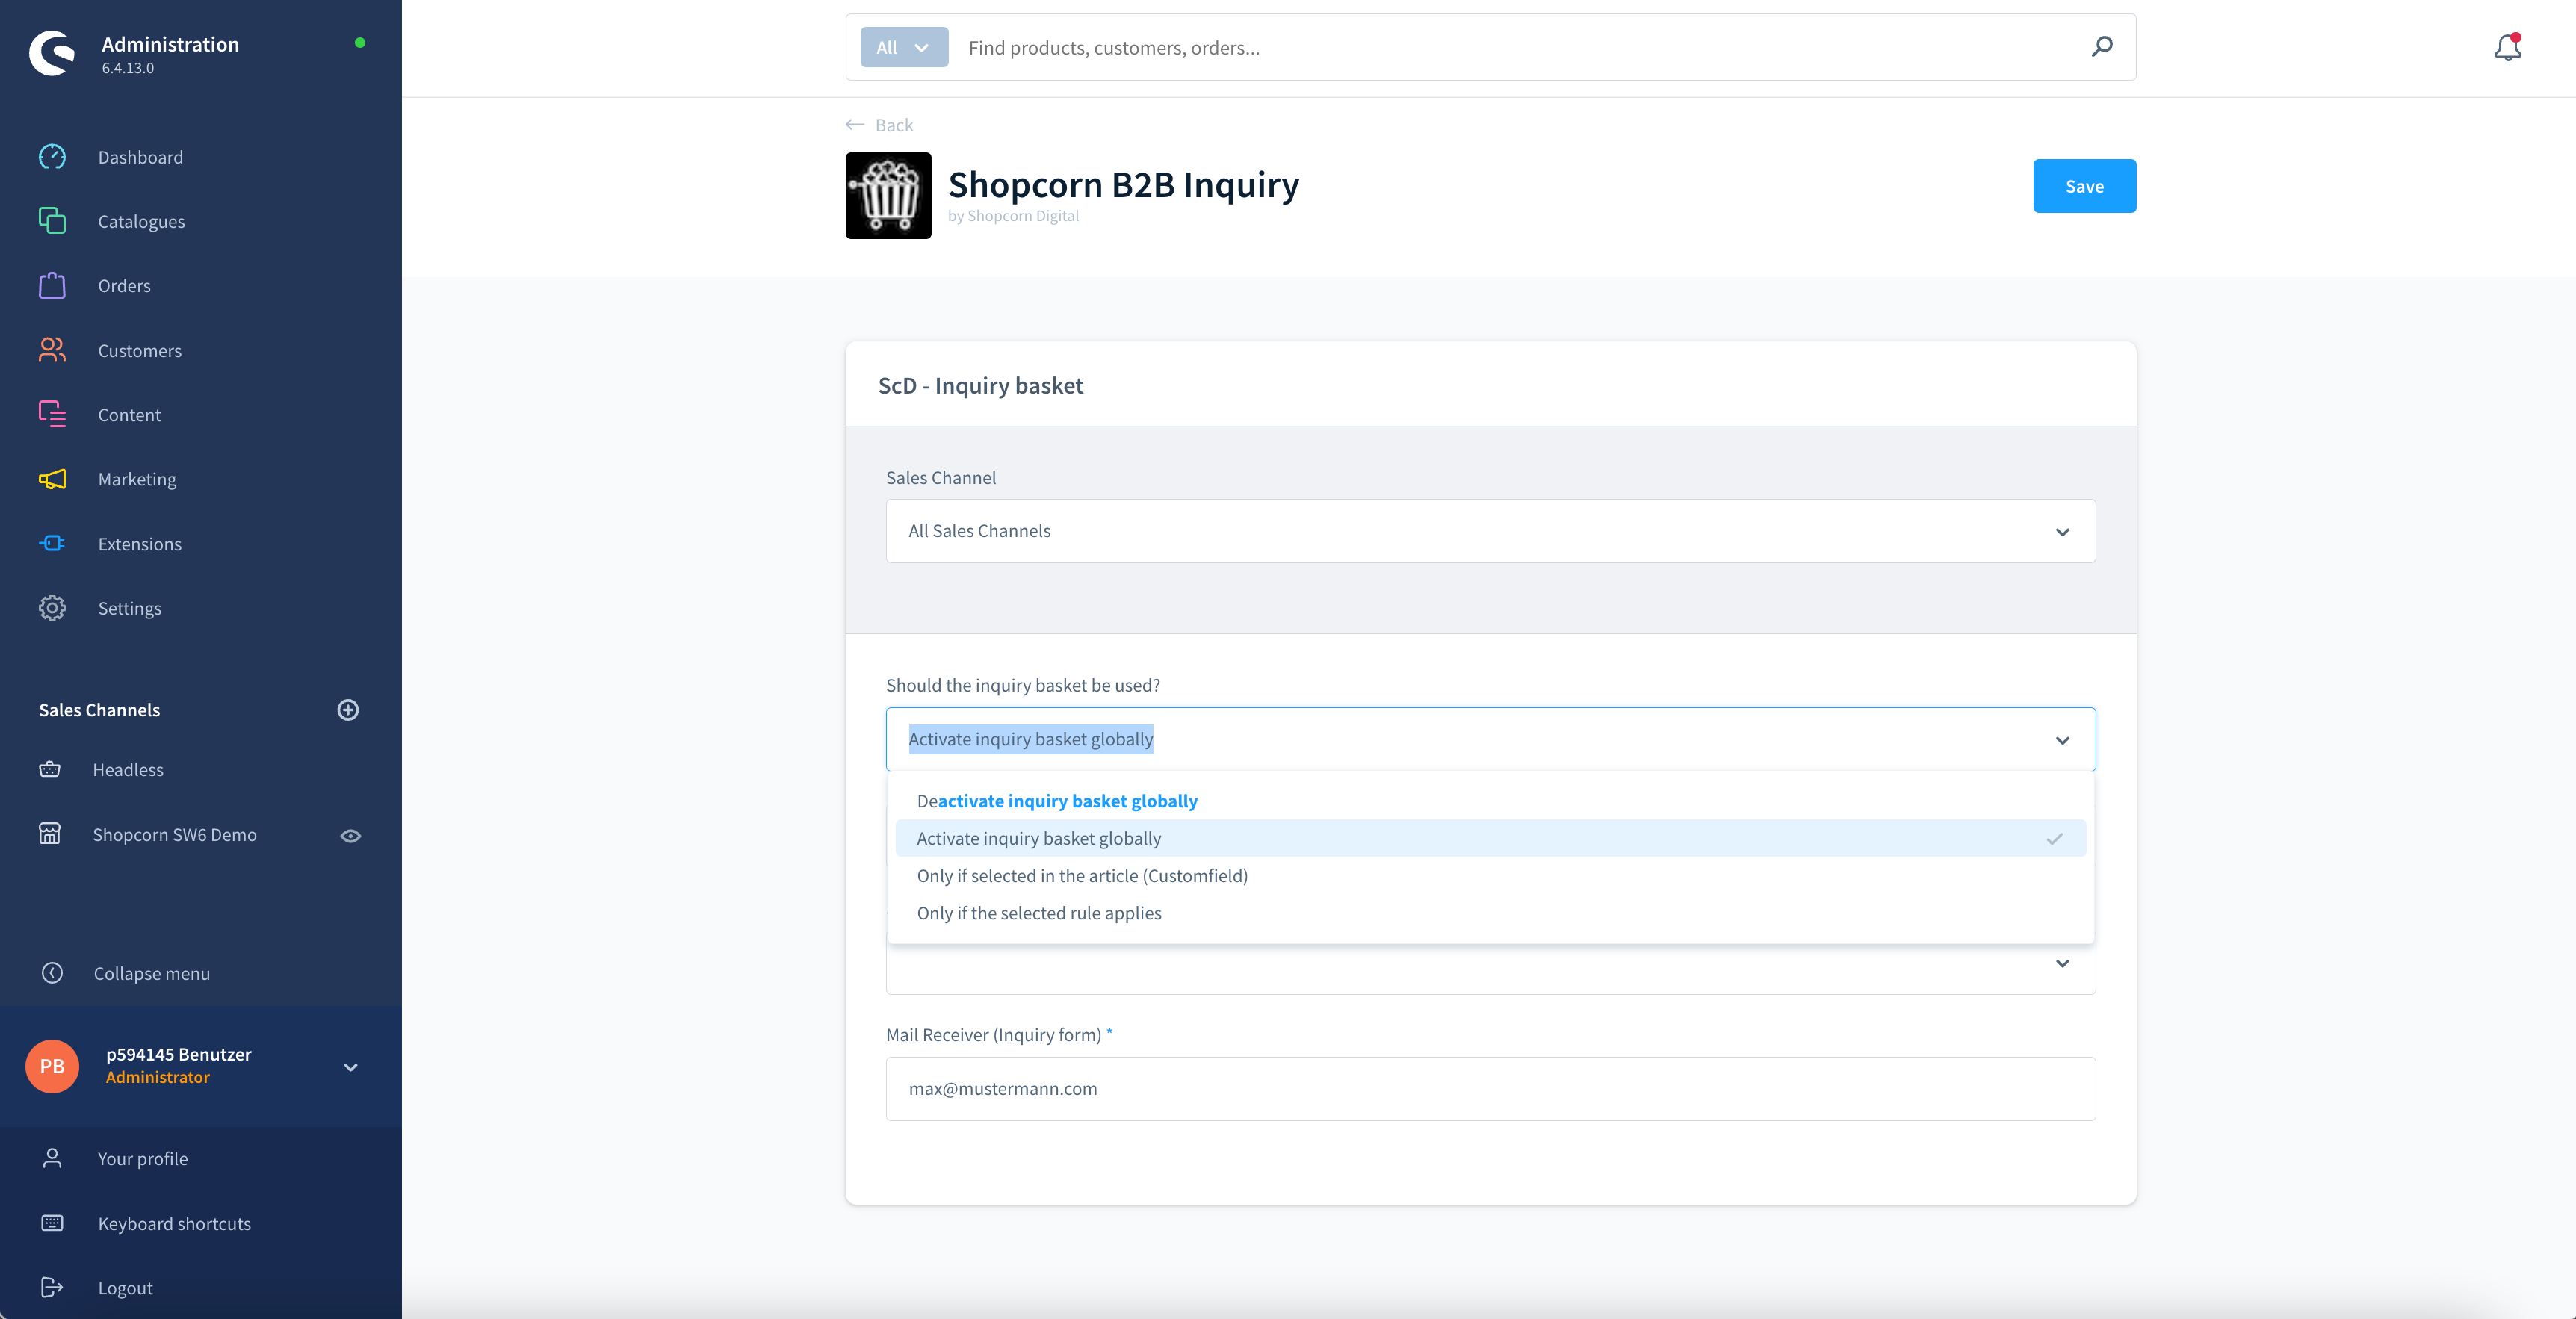Viewport: 2576px width, 1319px height.
Task: Expand the inquiry basket settings chevron
Action: (2063, 964)
